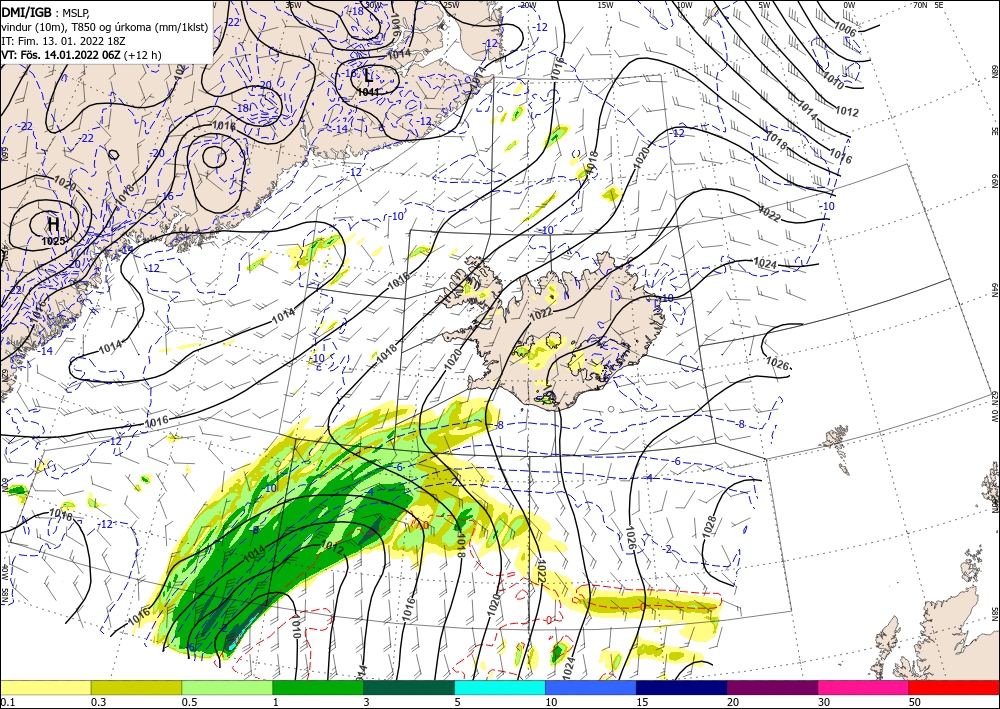1000x709 pixels.
Task: Click the '64N' latitude label on right edge
Action: click(994, 290)
